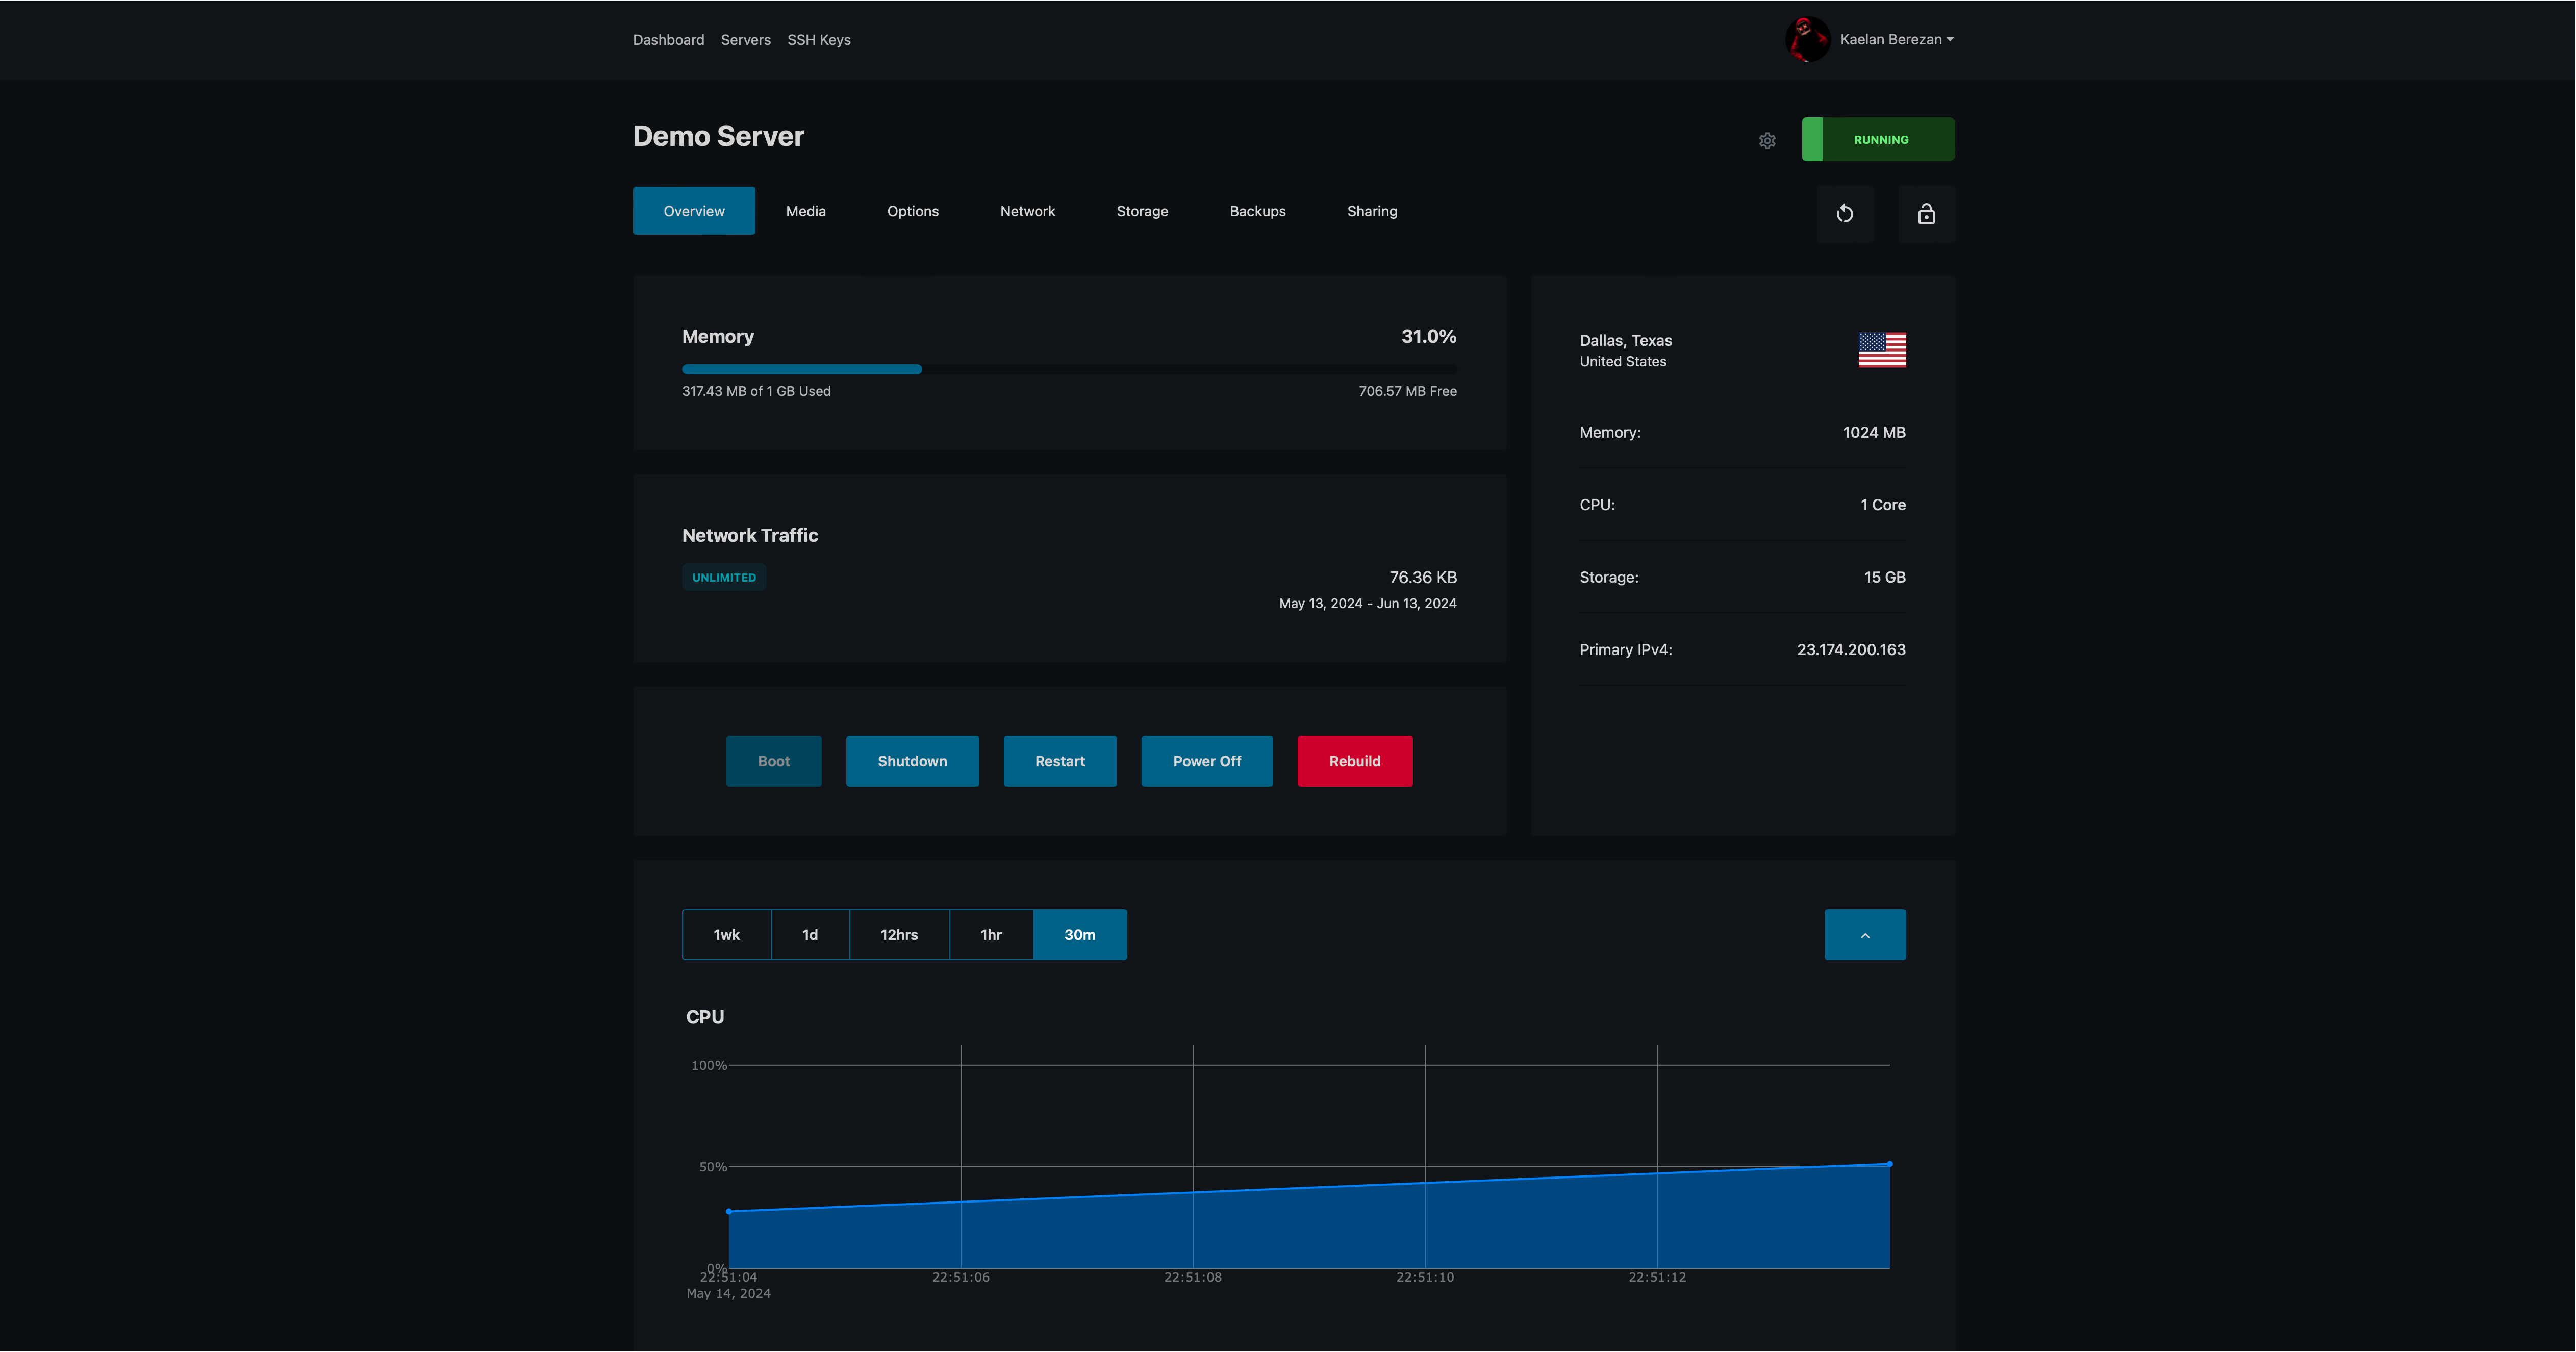Click the 22:51:12 axis label on chart
Image resolution: width=2576 pixels, height=1352 pixels.
pos(1657,1277)
